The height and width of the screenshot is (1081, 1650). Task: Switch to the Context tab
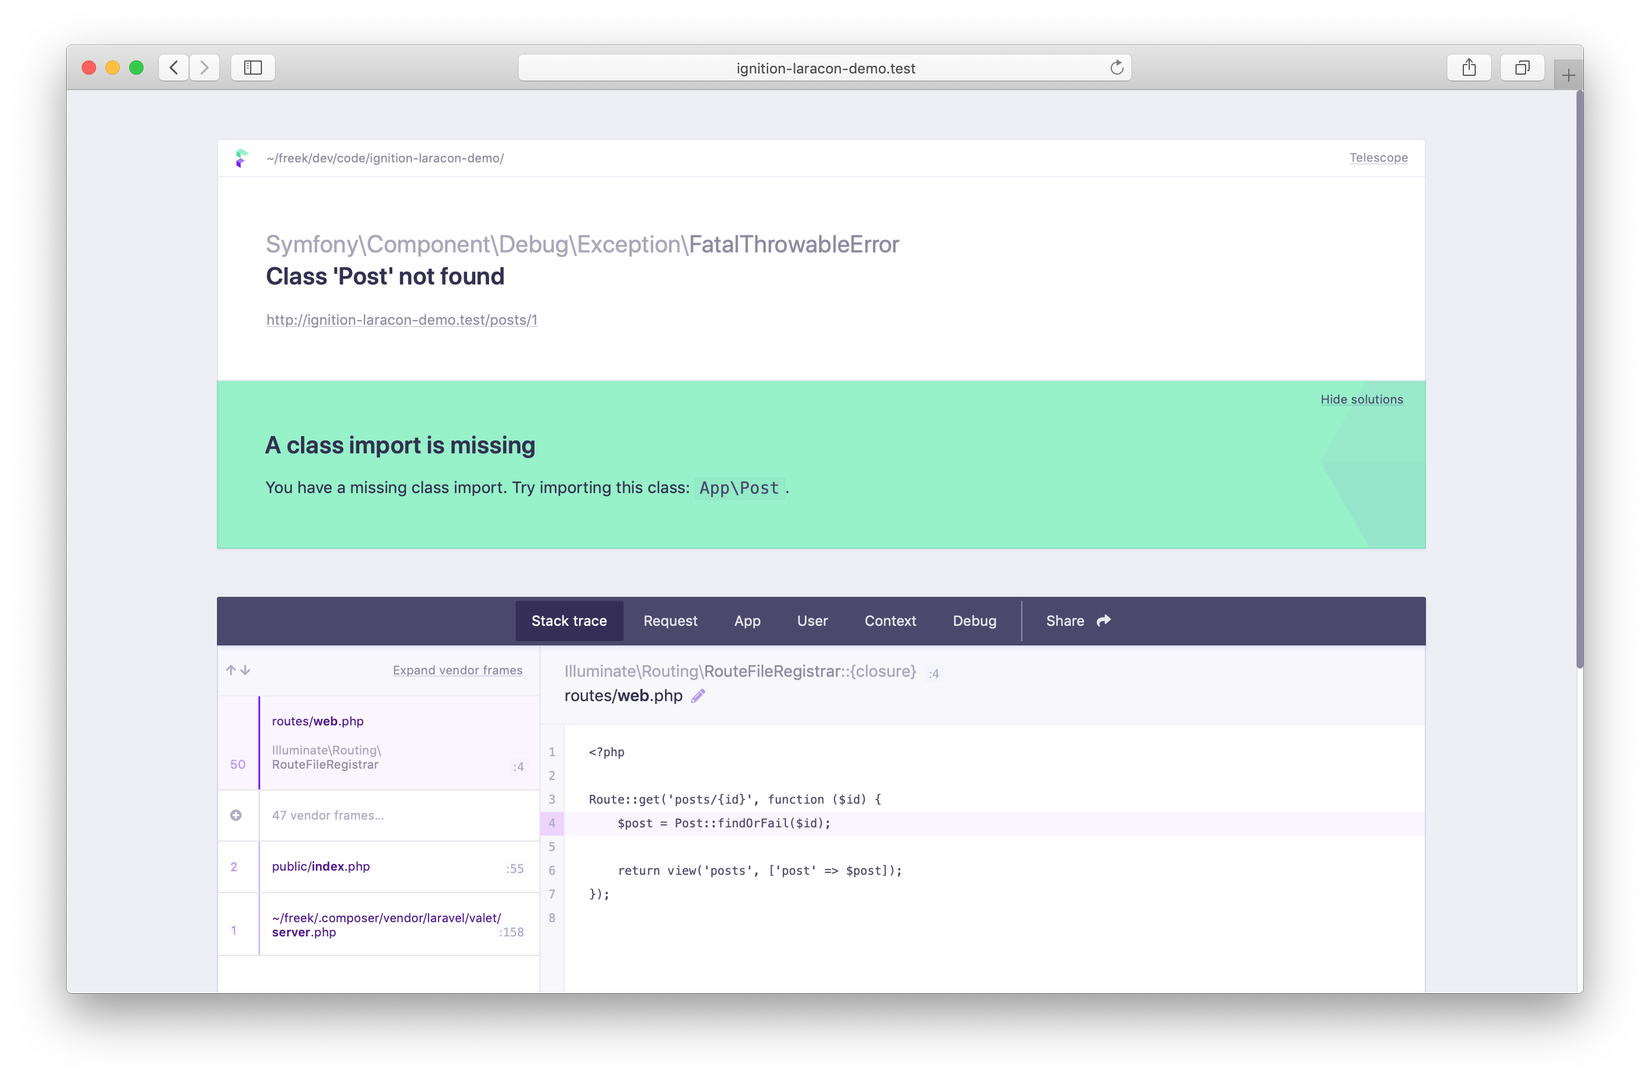[890, 621]
